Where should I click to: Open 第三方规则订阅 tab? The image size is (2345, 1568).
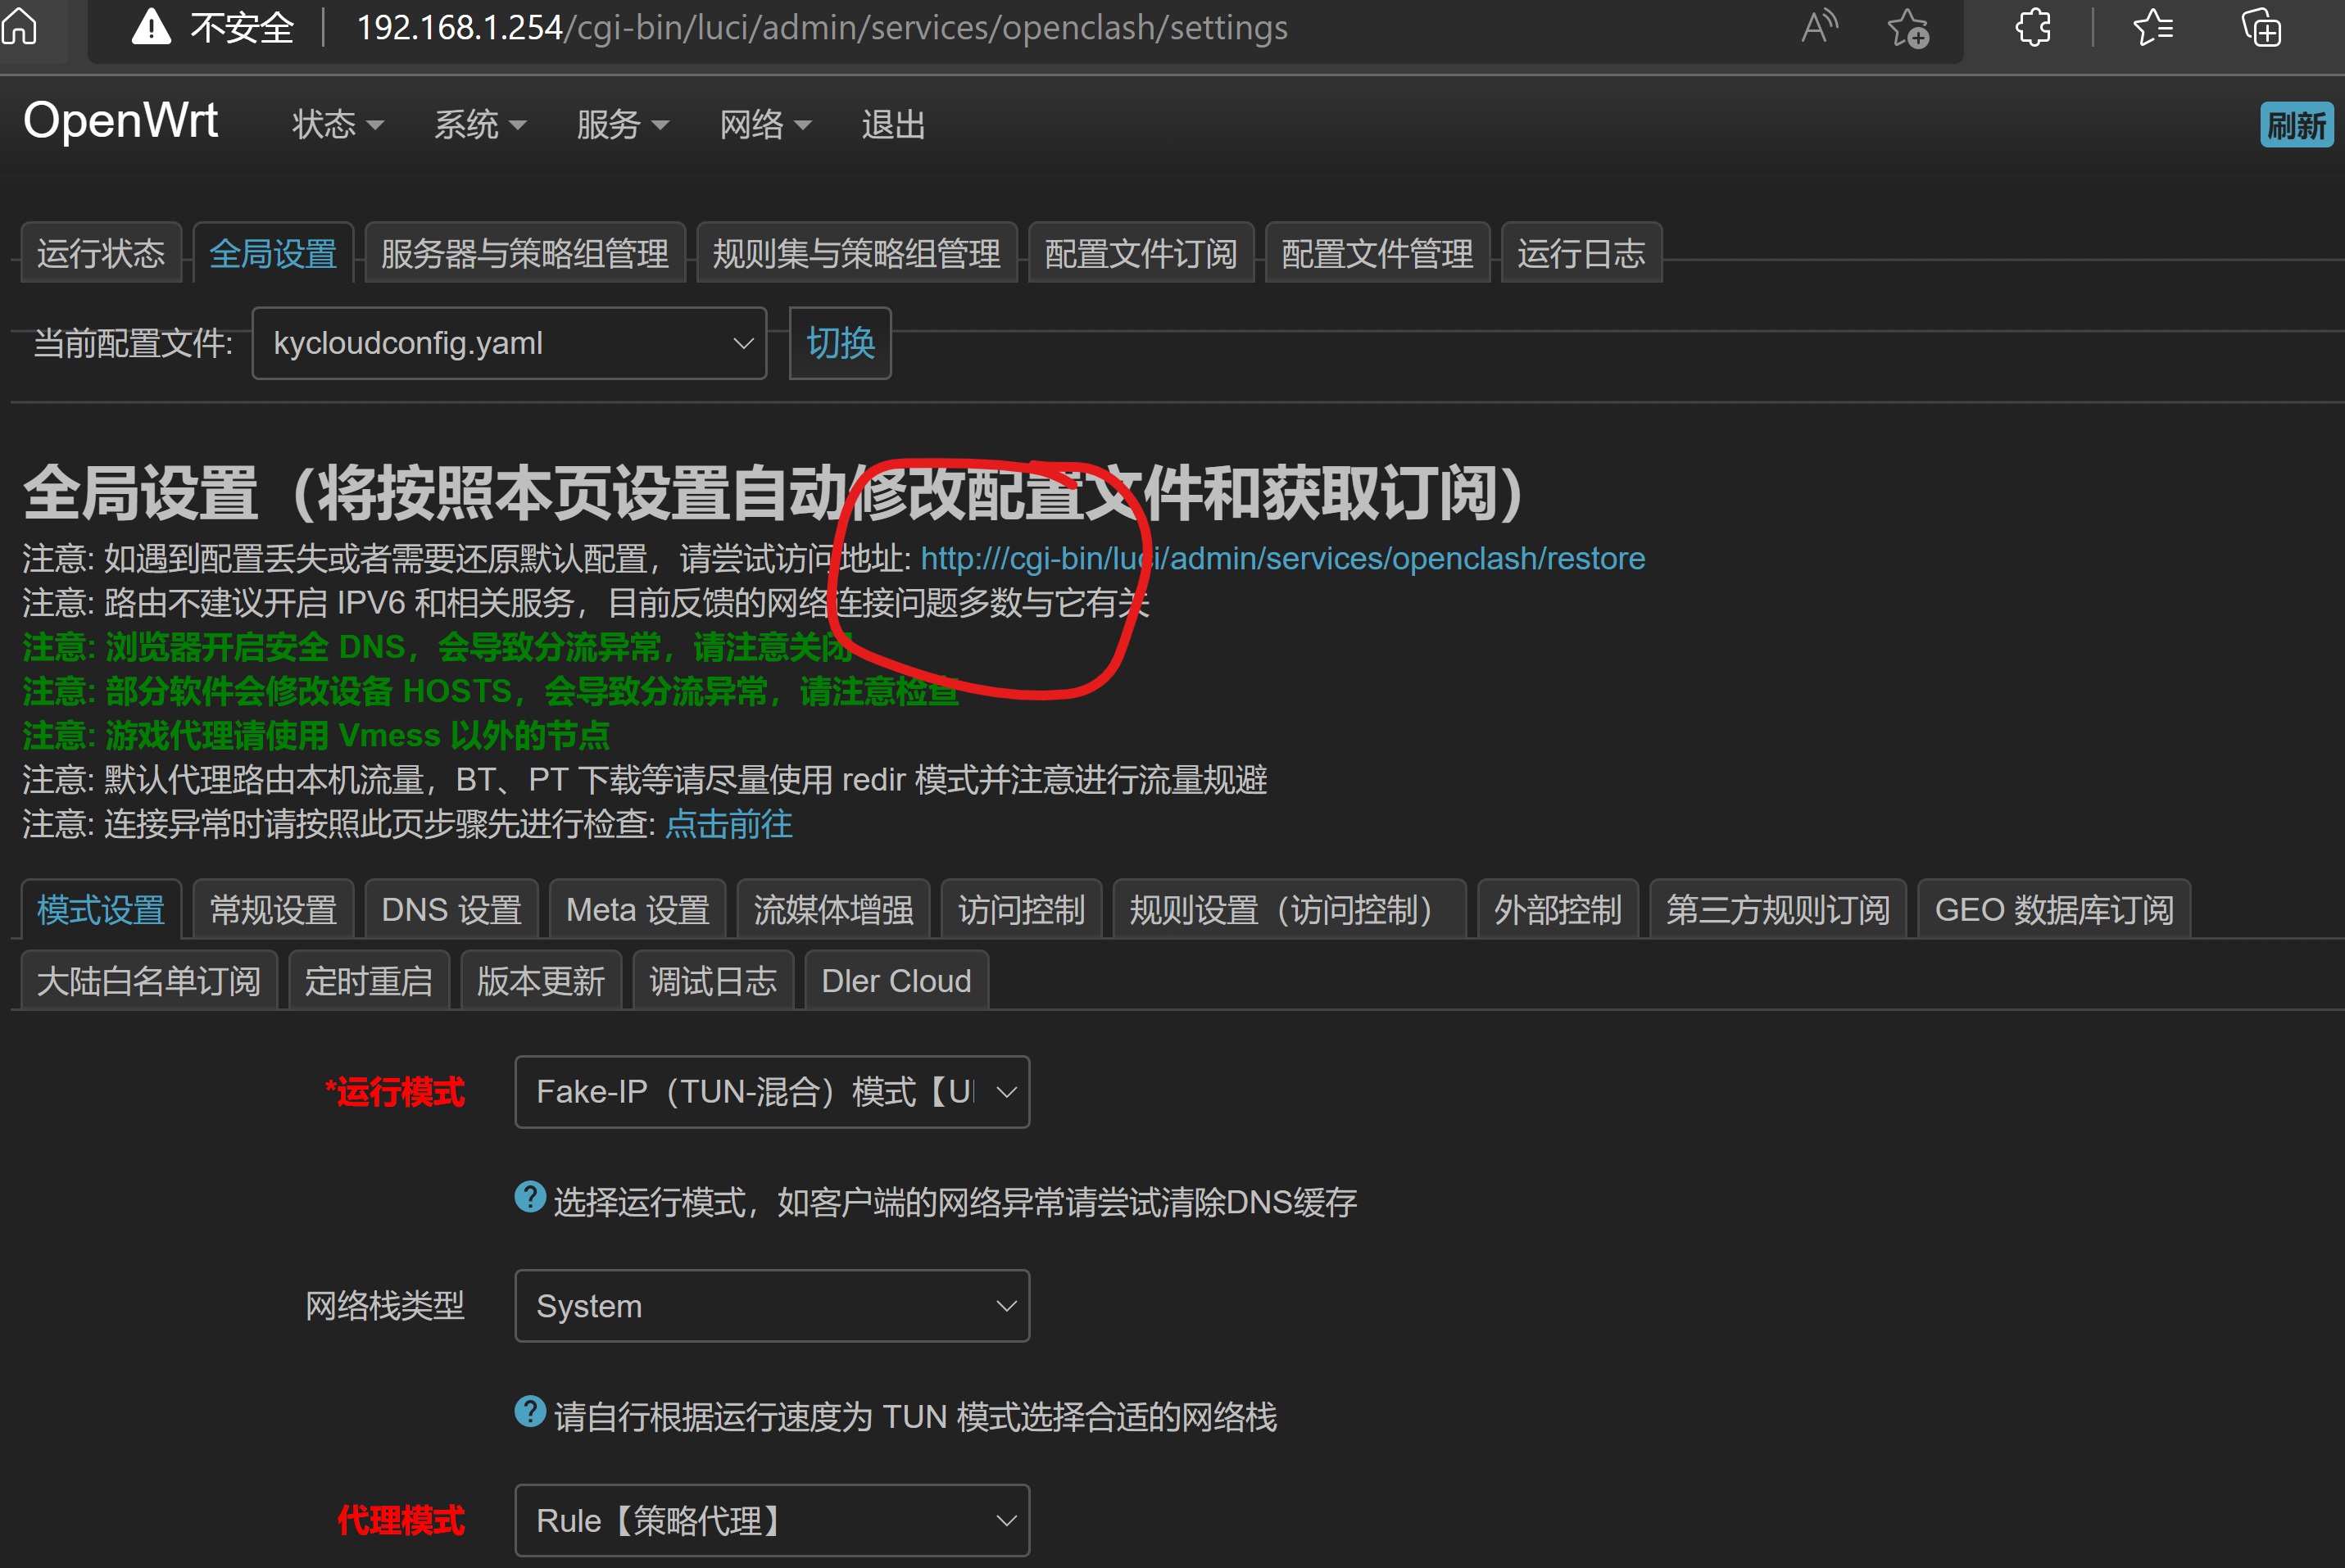pos(1777,909)
